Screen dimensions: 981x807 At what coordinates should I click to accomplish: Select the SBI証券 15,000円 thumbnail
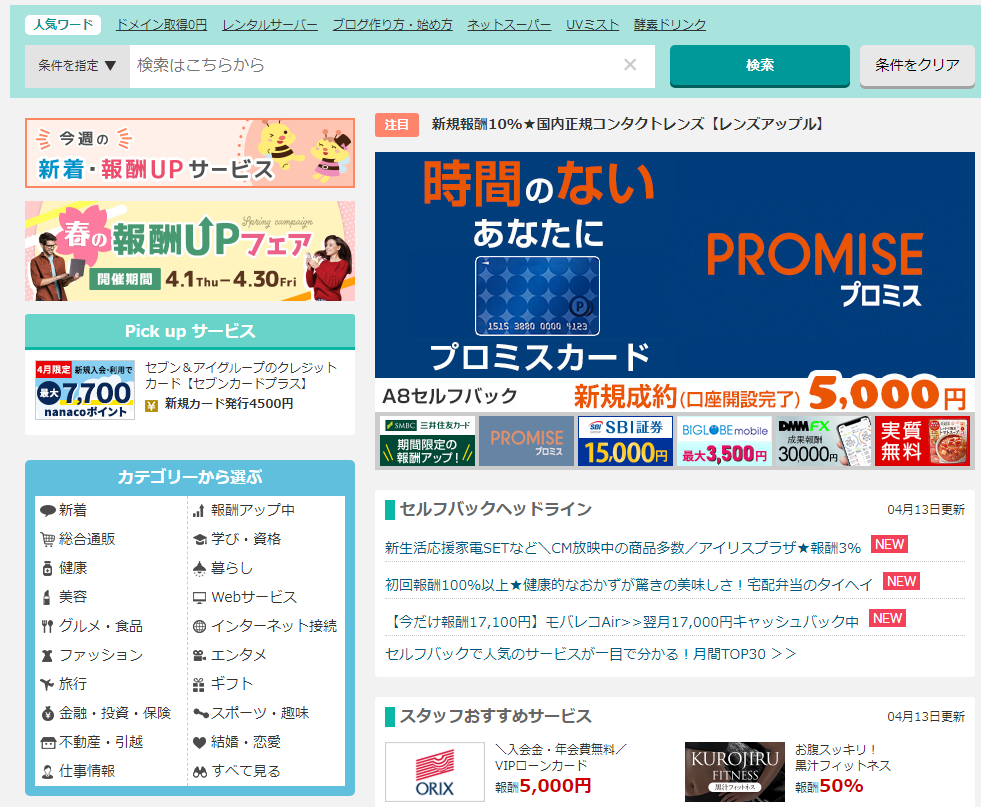pyautogui.click(x=625, y=441)
